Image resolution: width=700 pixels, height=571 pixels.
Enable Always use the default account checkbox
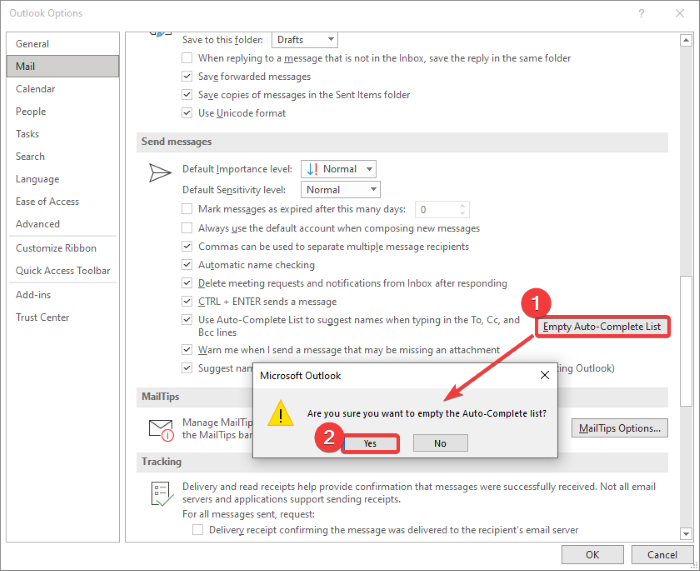click(x=187, y=228)
